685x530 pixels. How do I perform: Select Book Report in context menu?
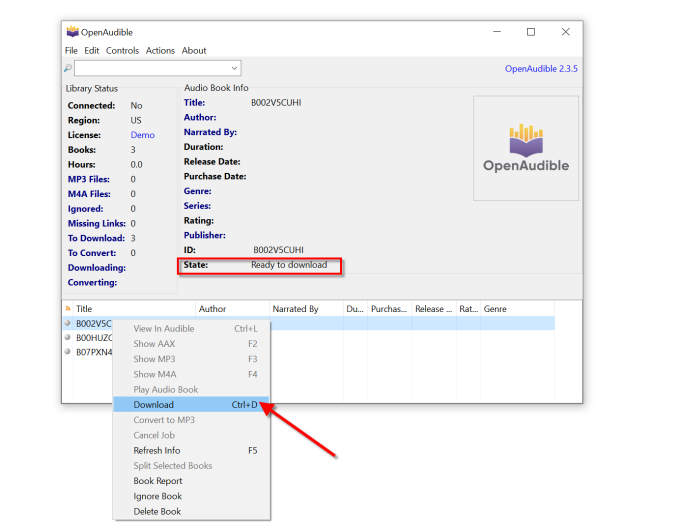click(x=191, y=481)
